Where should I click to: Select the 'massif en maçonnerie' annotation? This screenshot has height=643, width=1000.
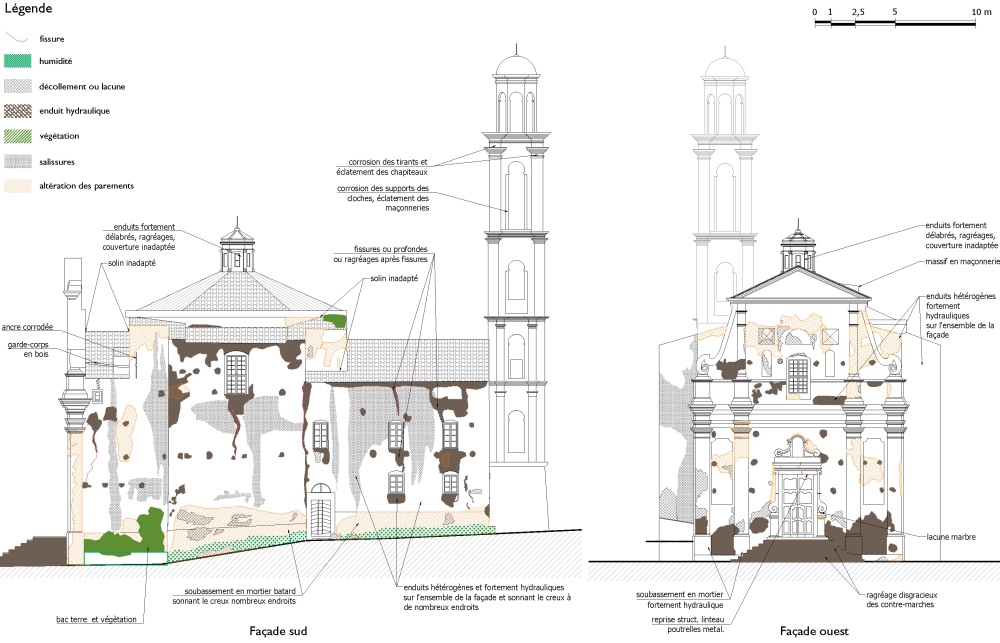click(x=962, y=262)
